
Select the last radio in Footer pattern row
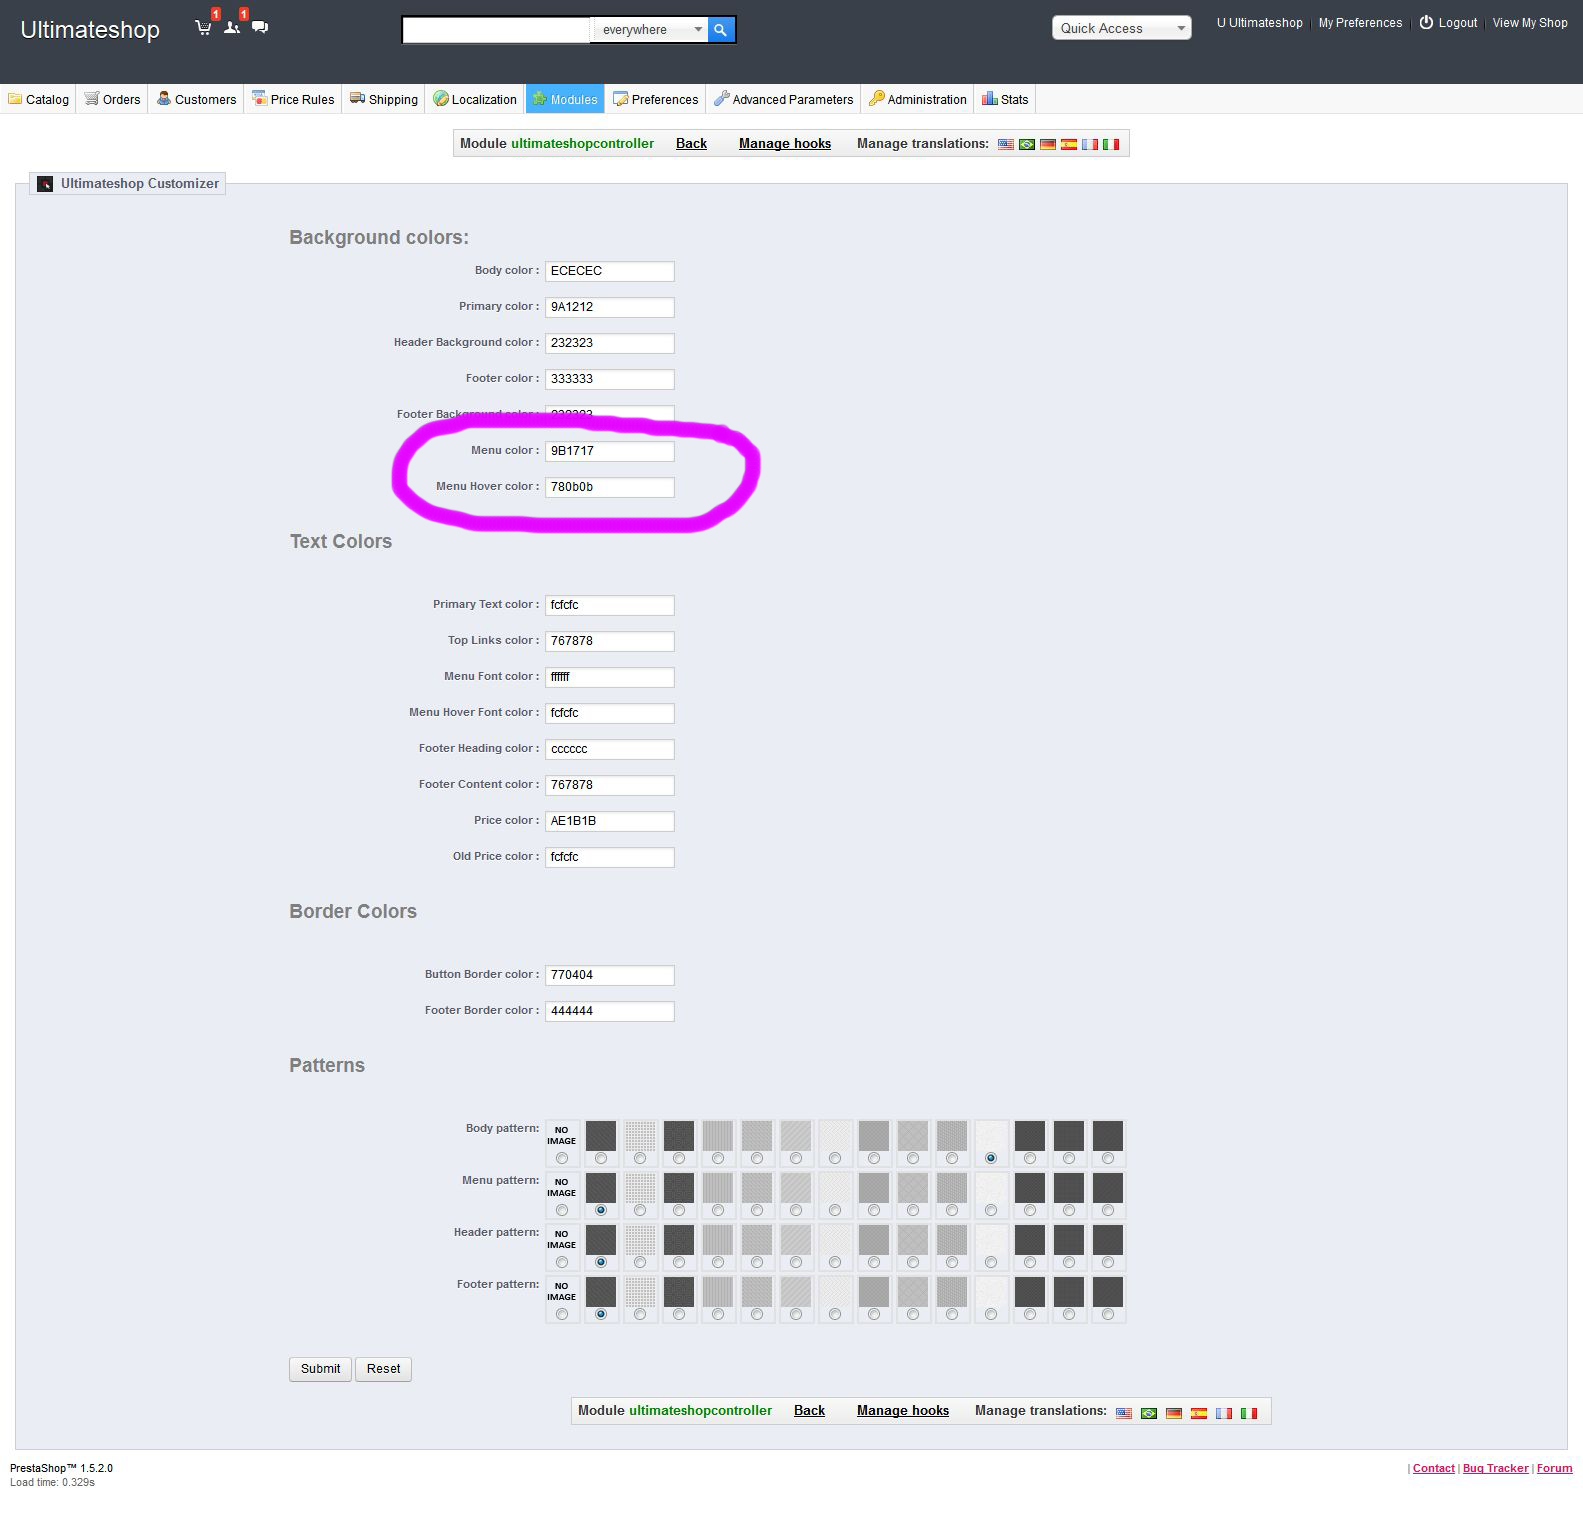[1108, 1314]
